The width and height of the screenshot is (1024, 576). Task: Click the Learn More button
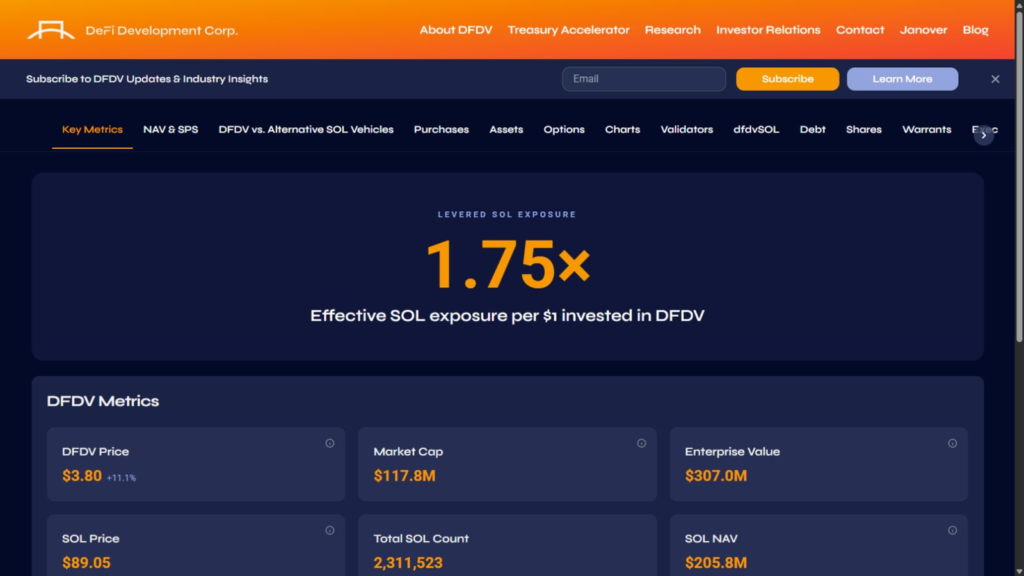coord(902,79)
